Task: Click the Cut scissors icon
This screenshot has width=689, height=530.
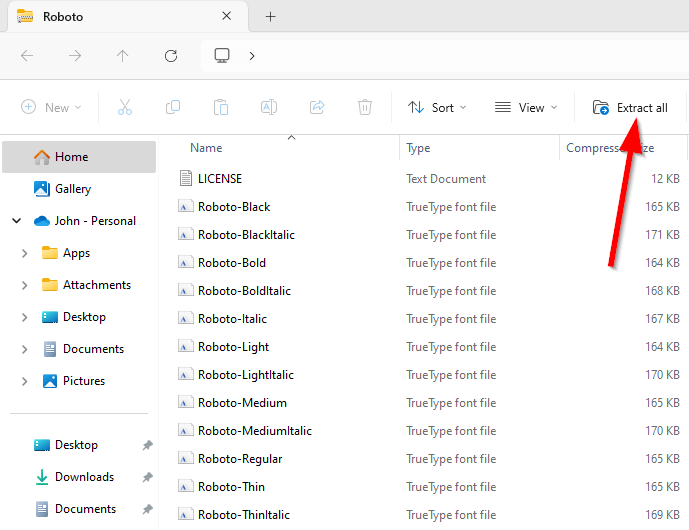Action: [x=125, y=107]
